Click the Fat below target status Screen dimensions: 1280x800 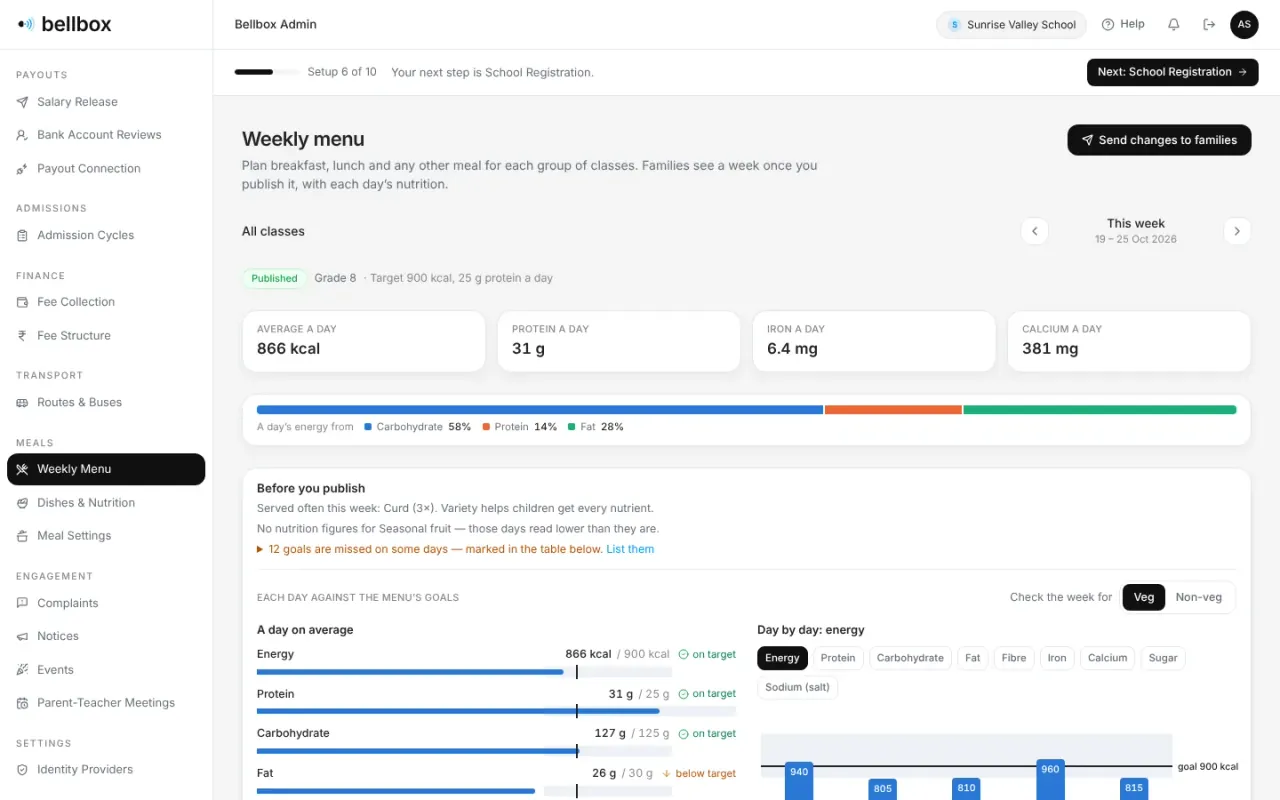(699, 773)
